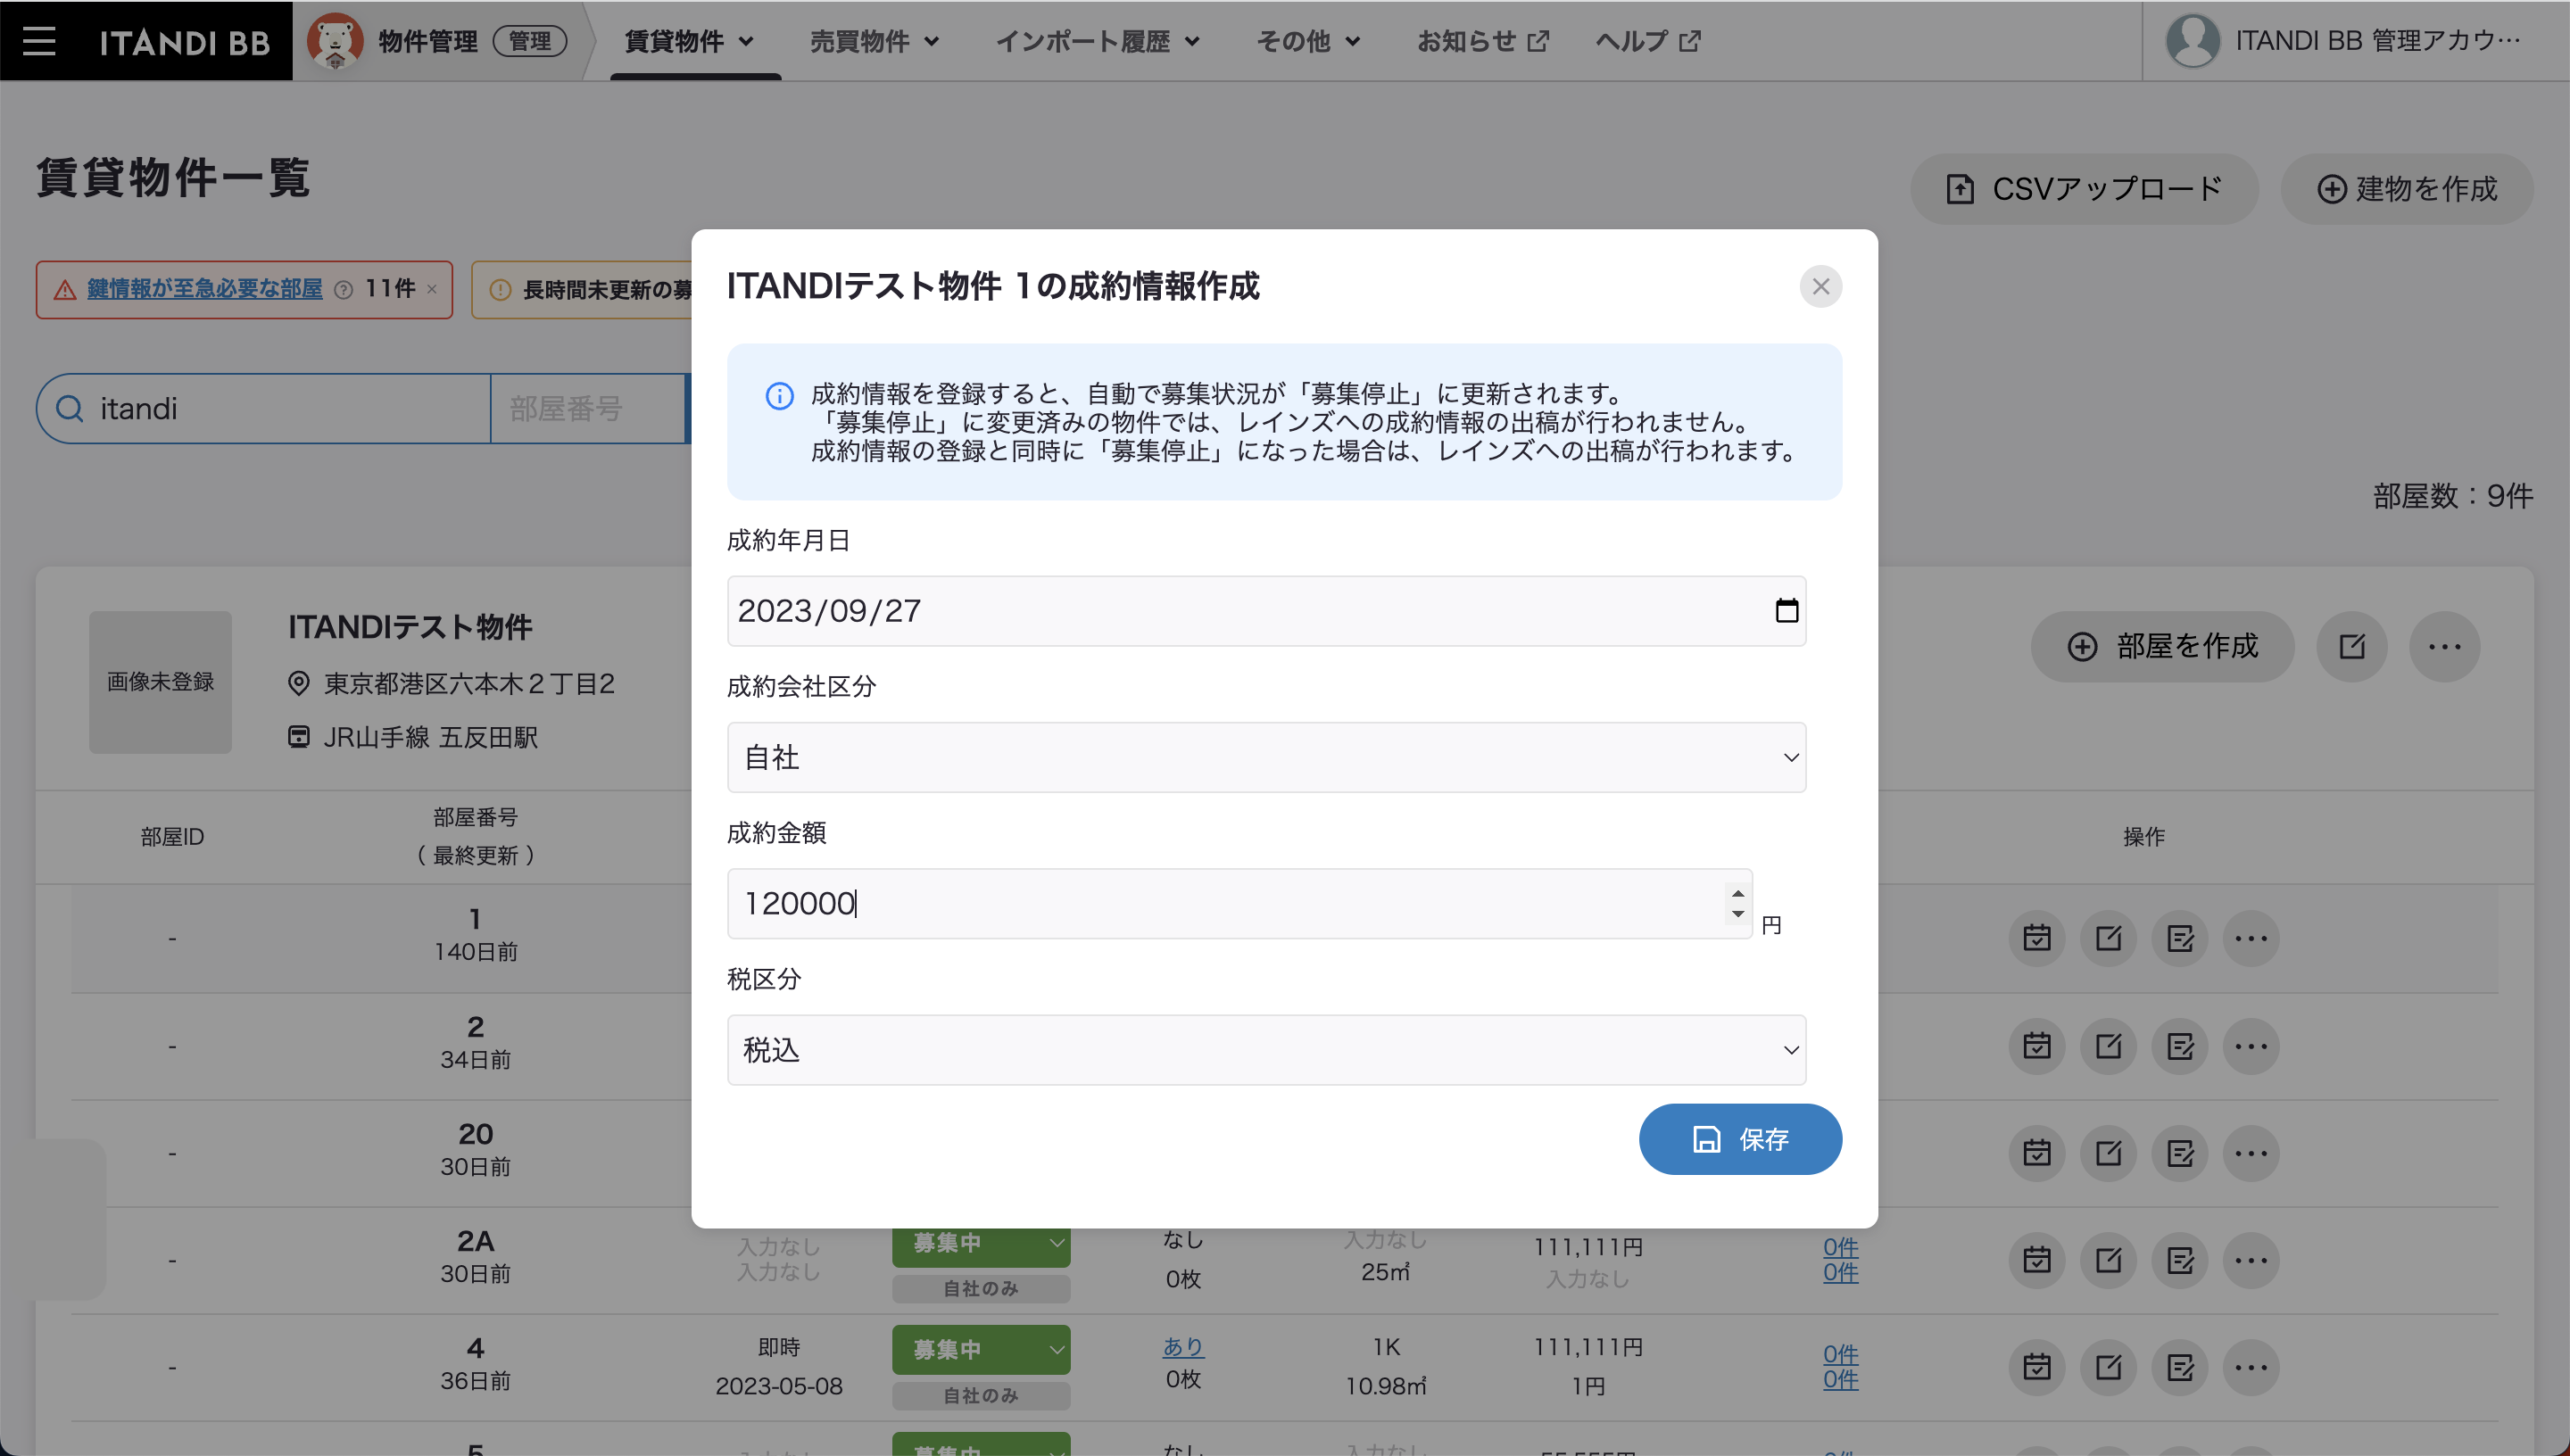This screenshot has height=1456, width=2570.
Task: Dismiss the 鍵情報が至急必要な部屋 alert
Action: tap(432, 290)
